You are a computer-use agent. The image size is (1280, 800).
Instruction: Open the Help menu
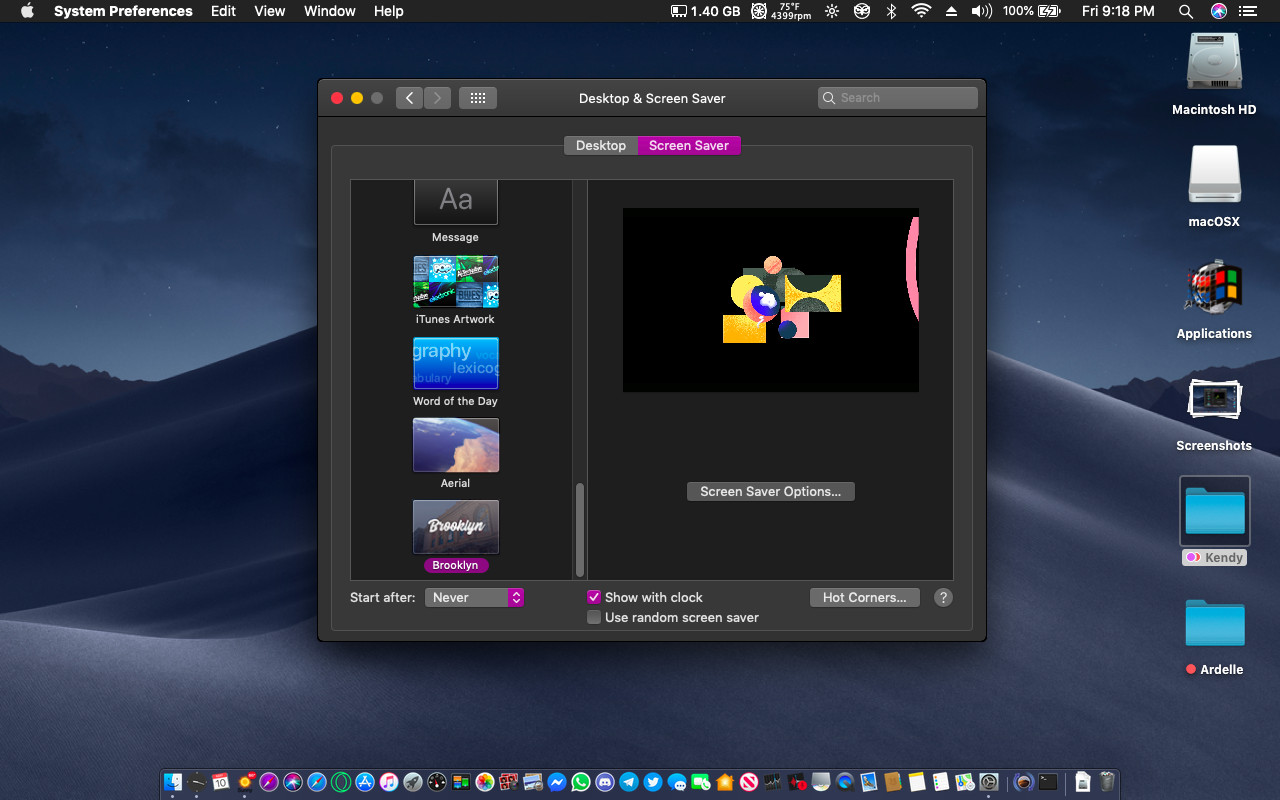389,11
